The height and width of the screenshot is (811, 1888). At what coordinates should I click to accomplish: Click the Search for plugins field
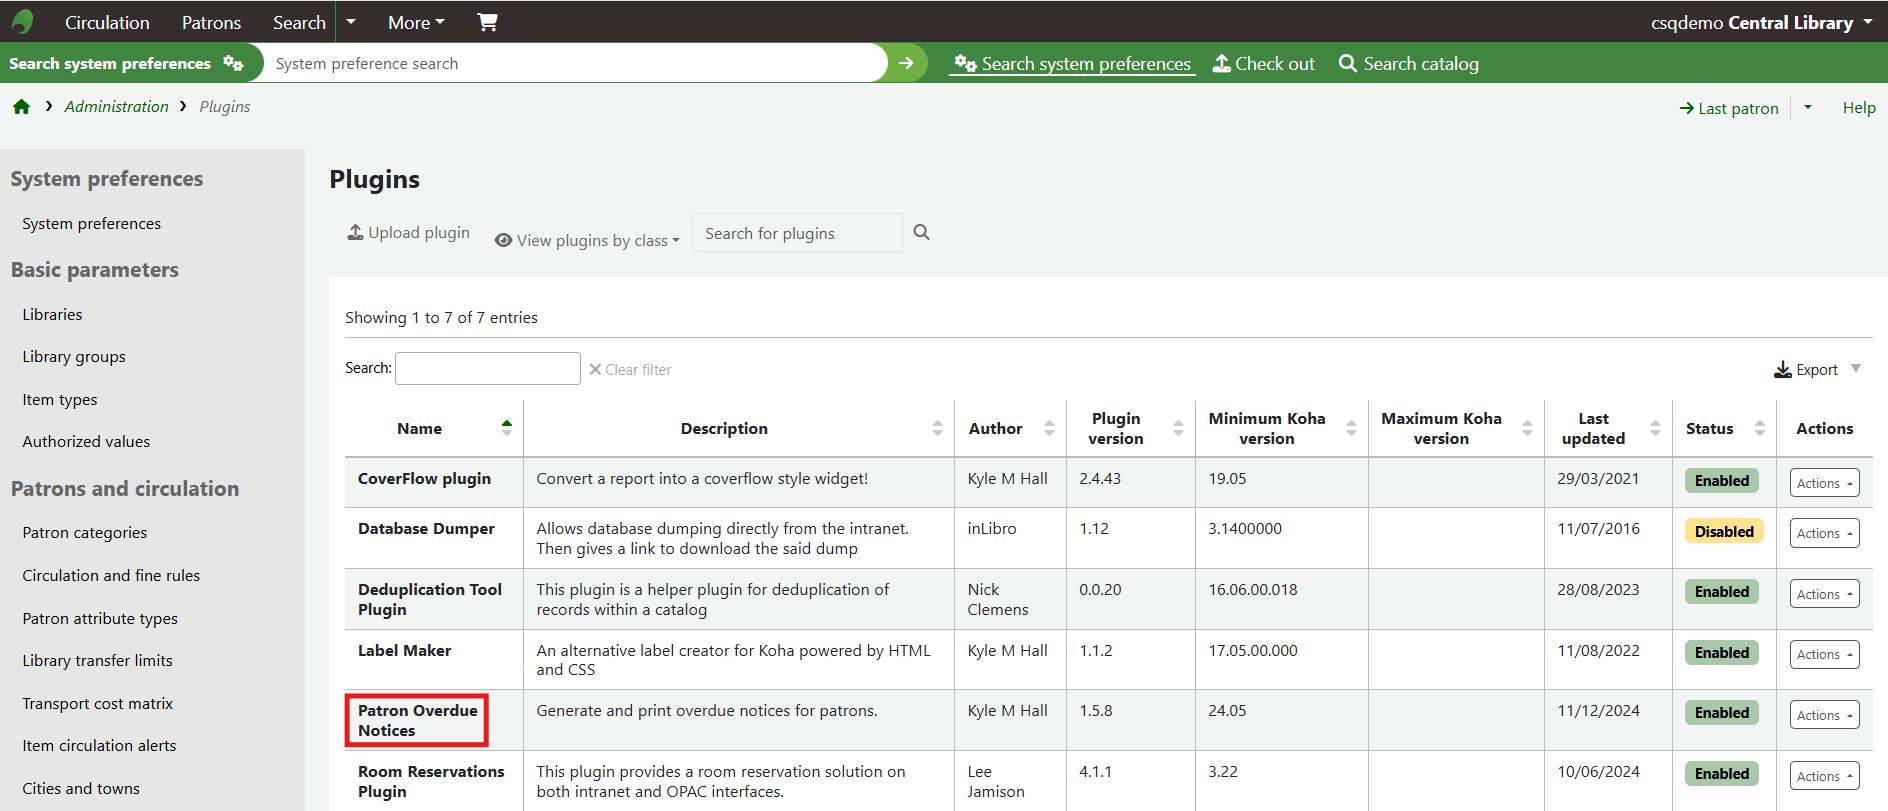pos(796,233)
